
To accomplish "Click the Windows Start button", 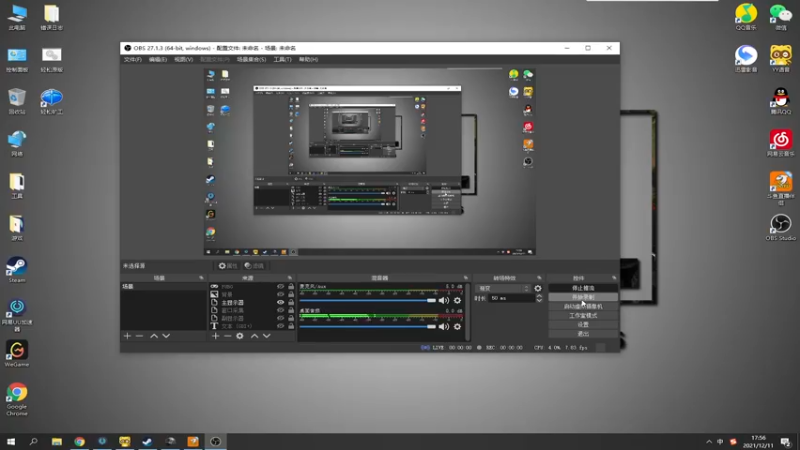I will point(11,441).
